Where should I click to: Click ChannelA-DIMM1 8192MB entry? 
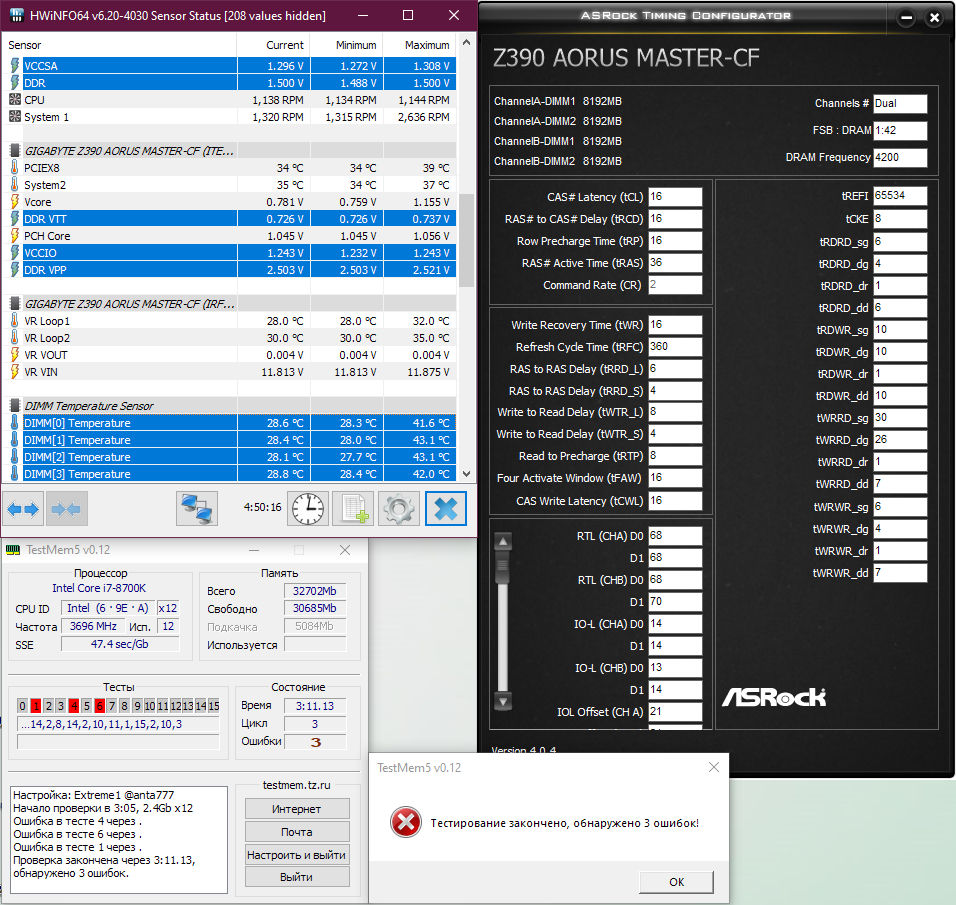557,101
